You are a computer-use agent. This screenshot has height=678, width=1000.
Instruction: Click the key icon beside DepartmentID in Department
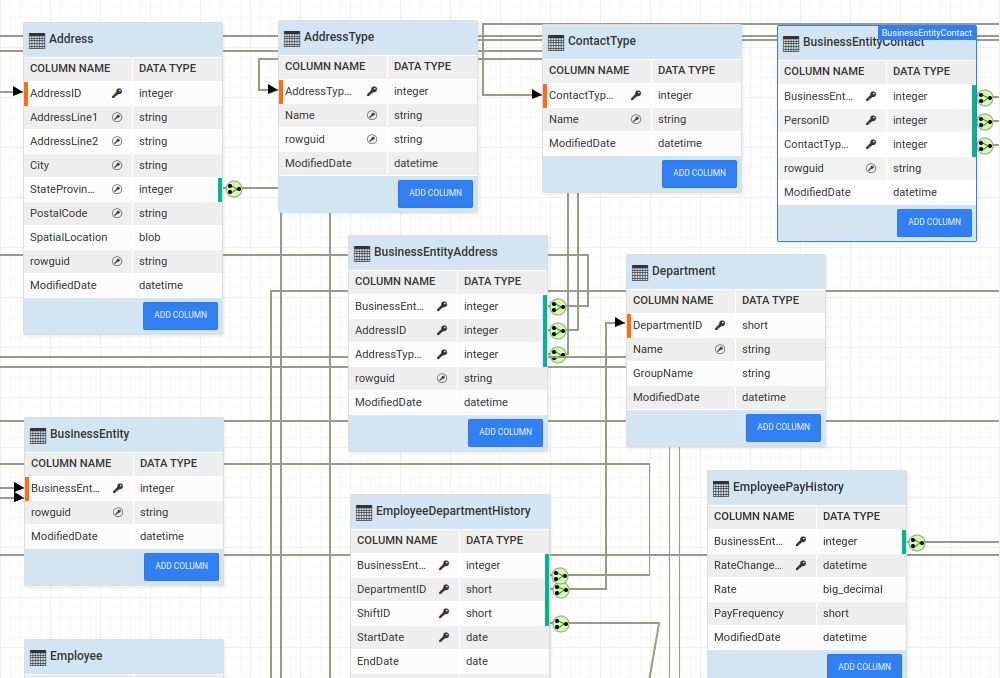(x=720, y=325)
